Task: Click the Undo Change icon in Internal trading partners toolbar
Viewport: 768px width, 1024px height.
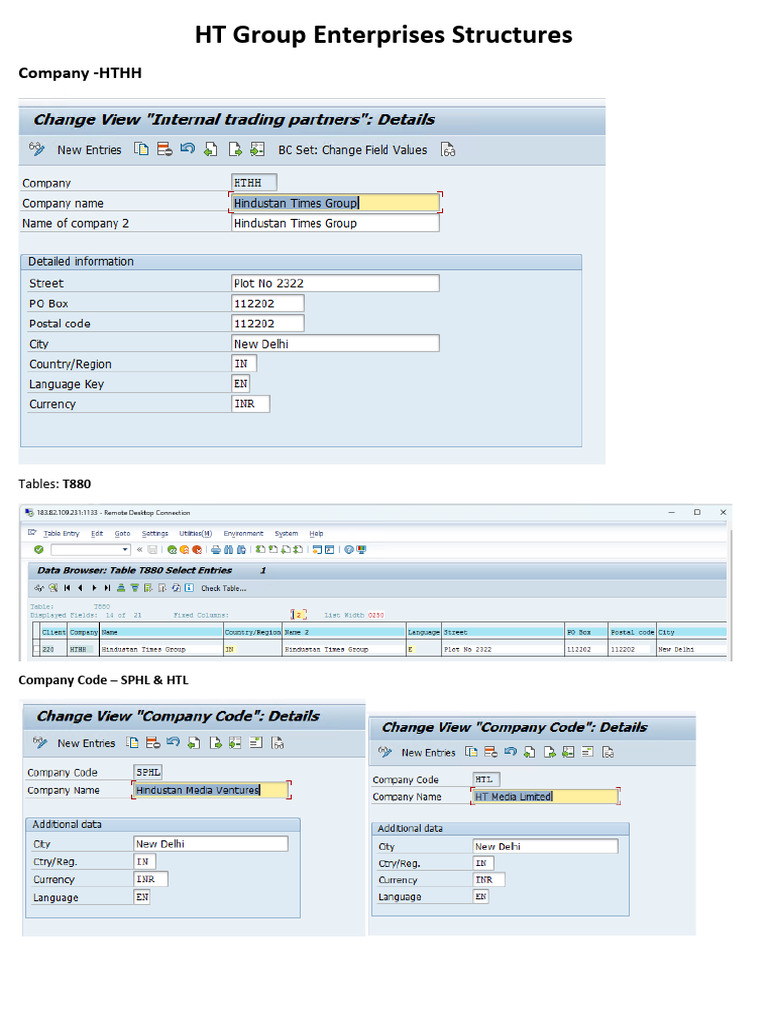Action: point(187,149)
